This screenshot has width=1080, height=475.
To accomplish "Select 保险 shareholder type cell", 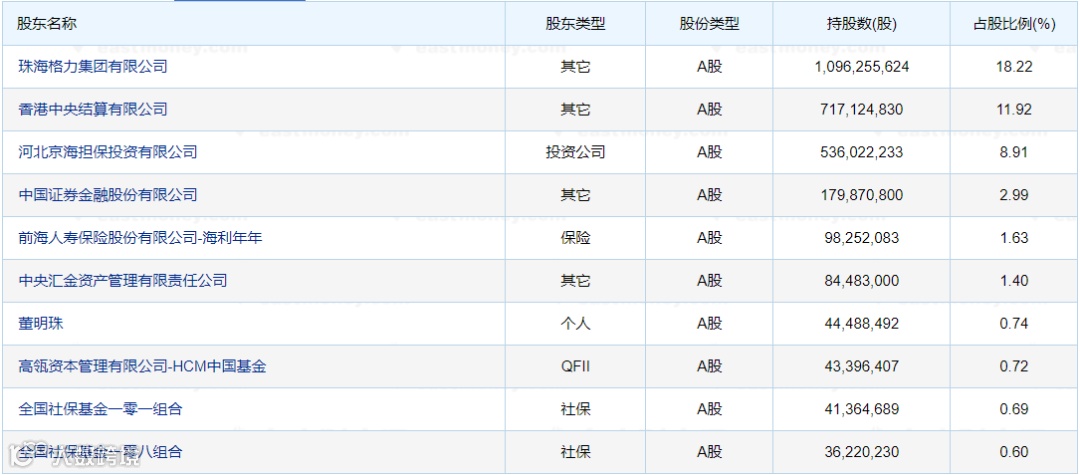I will (x=575, y=238).
